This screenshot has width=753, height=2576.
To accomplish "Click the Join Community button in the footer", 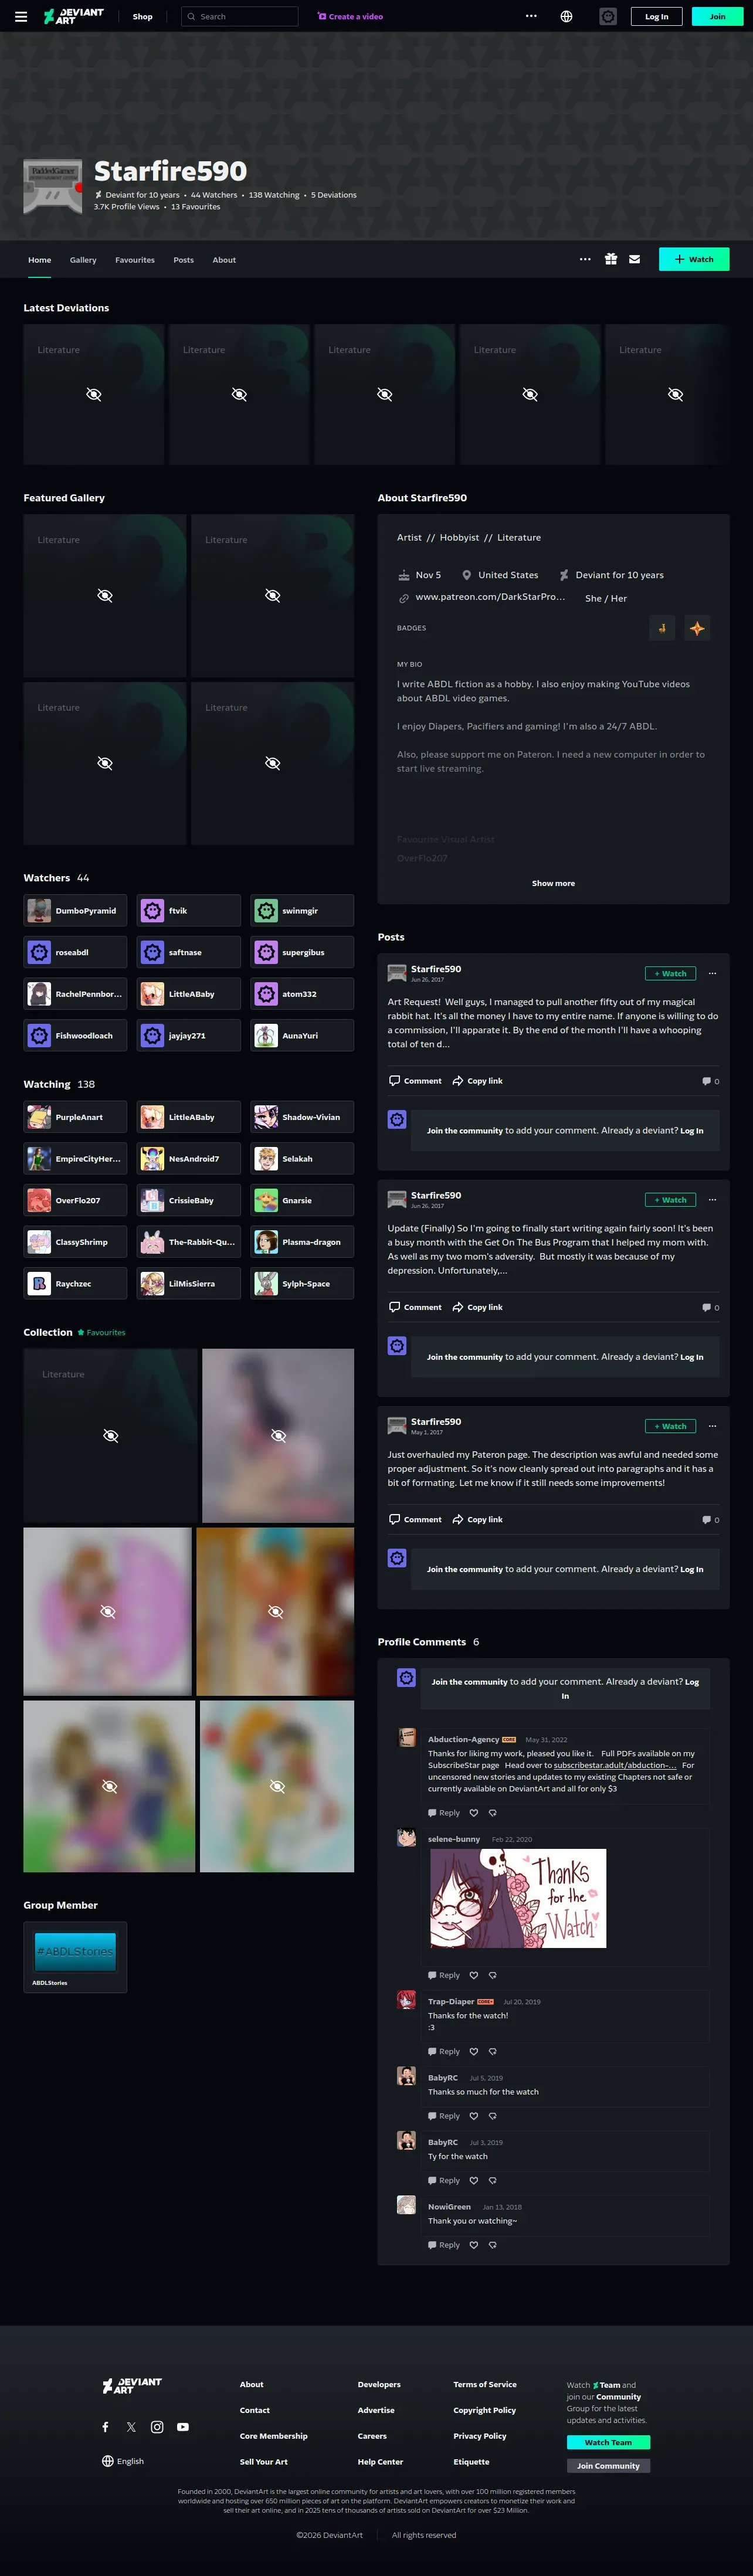I will [608, 2465].
